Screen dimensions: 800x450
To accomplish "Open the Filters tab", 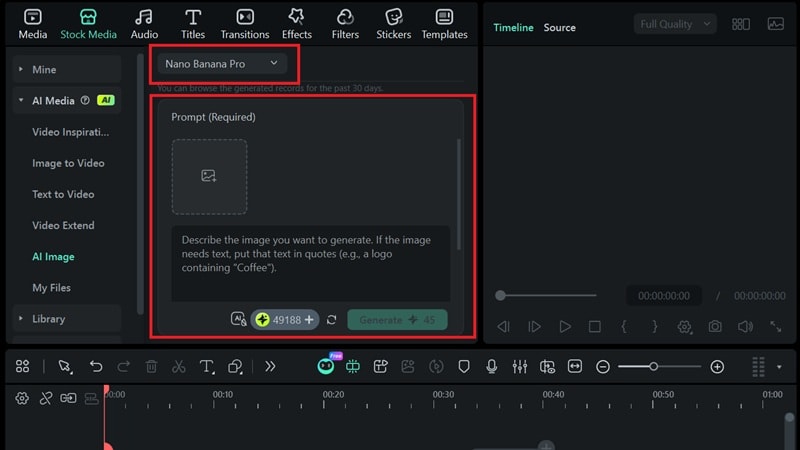I will [345, 24].
